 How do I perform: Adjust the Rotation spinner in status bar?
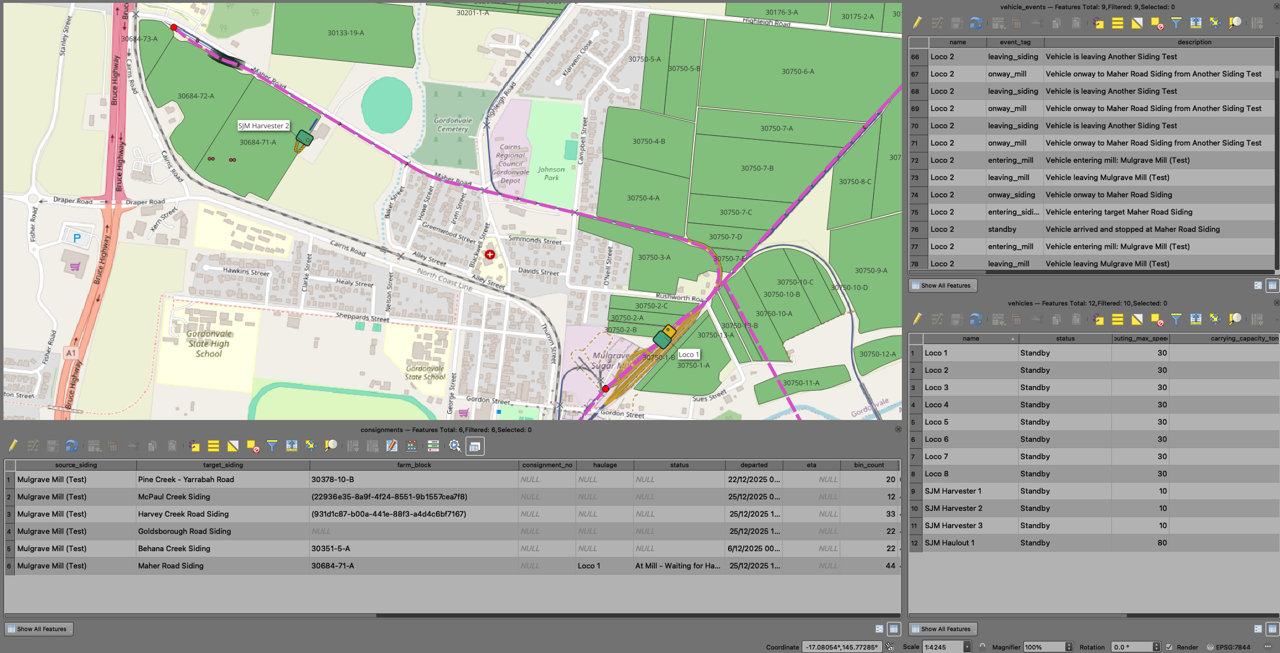click(1155, 647)
